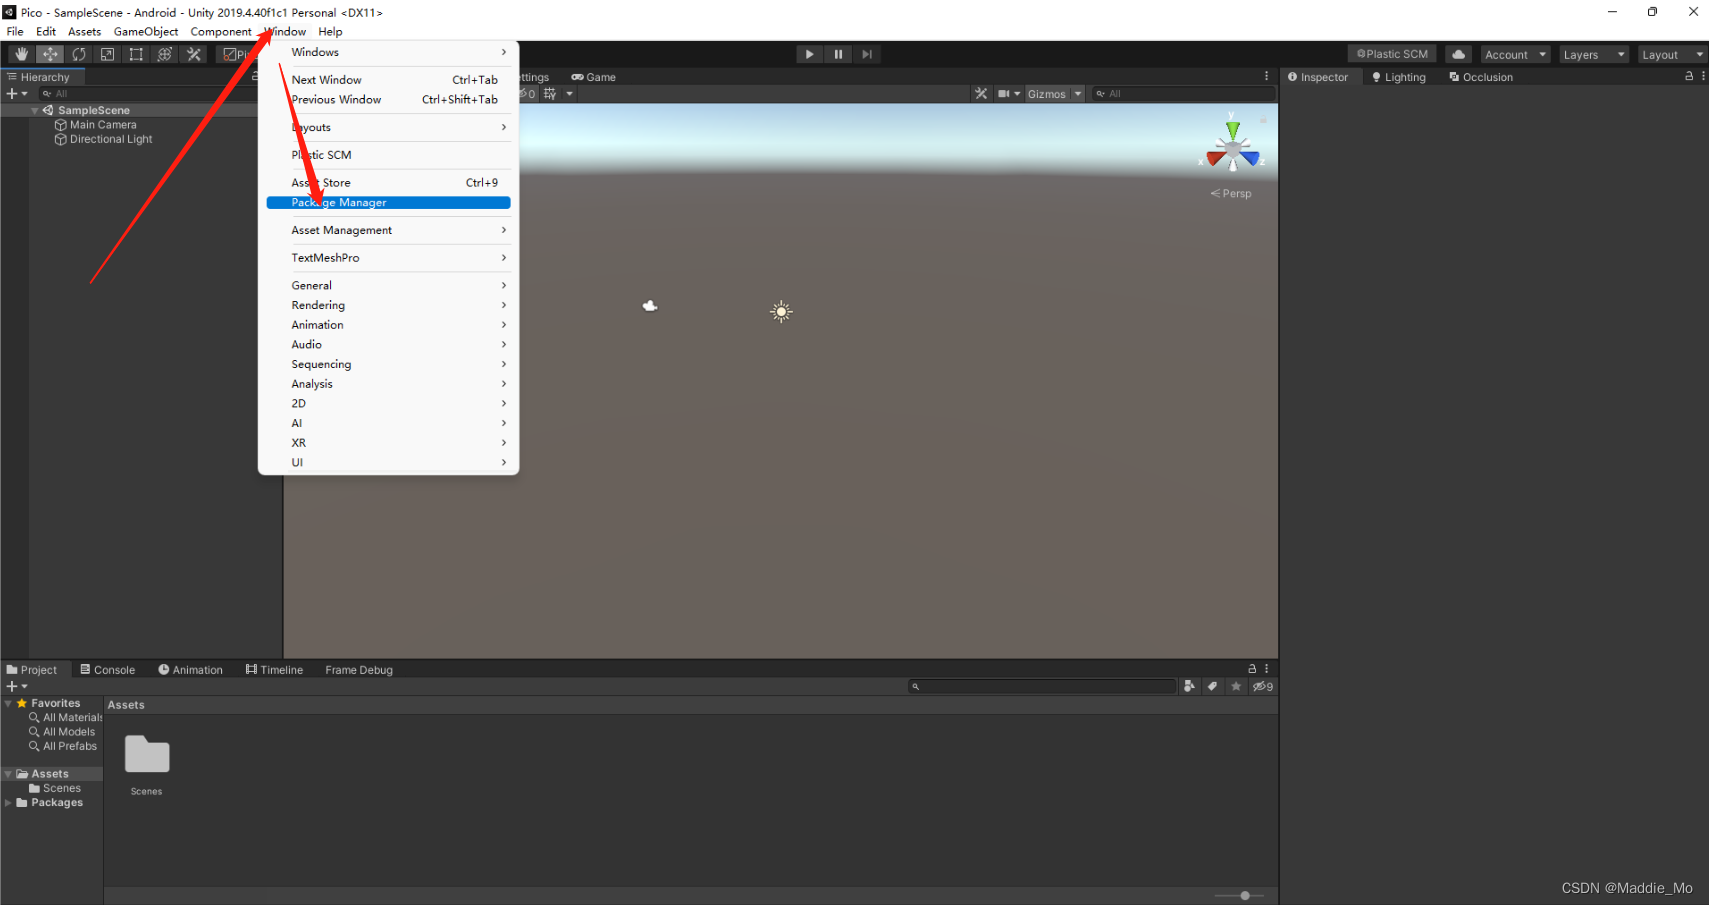Image resolution: width=1709 pixels, height=905 pixels.
Task: Click the Plastic SCM toolbar button
Action: (1392, 54)
